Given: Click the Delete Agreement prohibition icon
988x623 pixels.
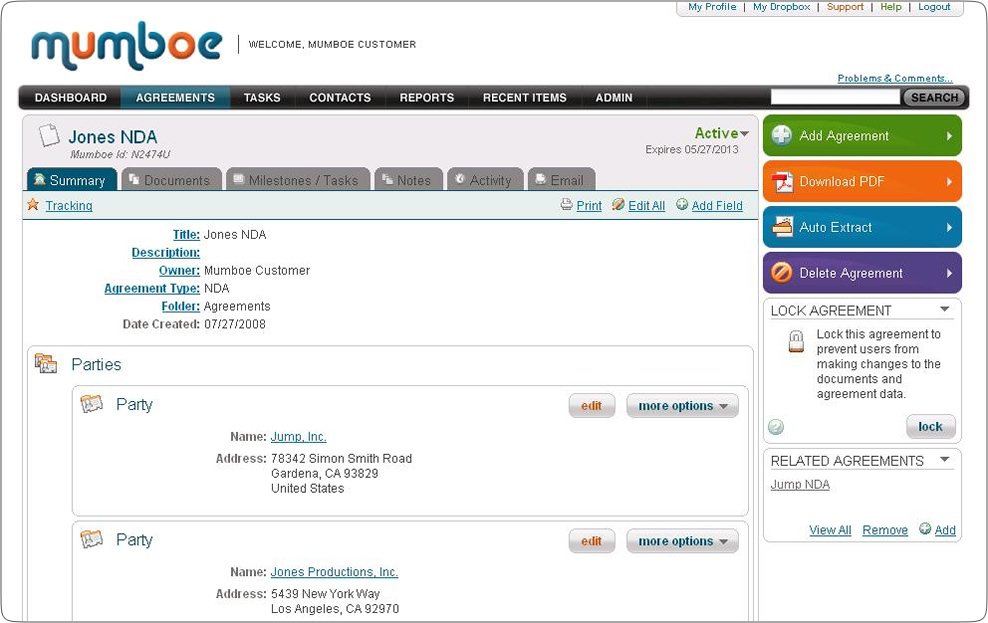Looking at the screenshot, I should tap(782, 273).
